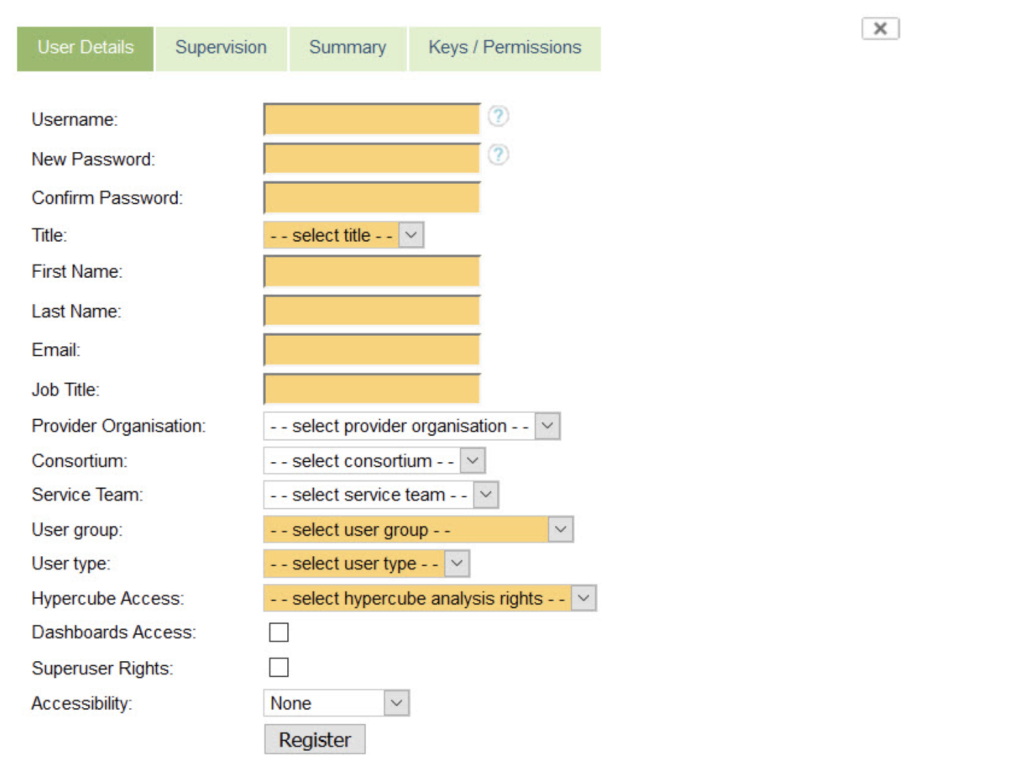Click into the Email text field
Viewport: 1024px width, 770px height.
pyautogui.click(x=372, y=350)
